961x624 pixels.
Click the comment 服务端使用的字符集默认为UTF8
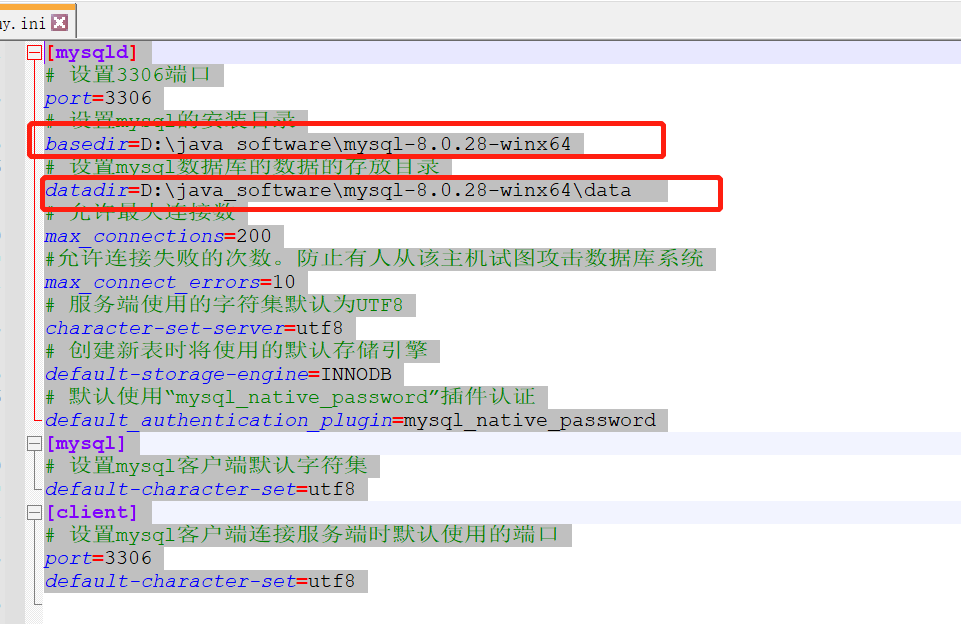[225, 304]
